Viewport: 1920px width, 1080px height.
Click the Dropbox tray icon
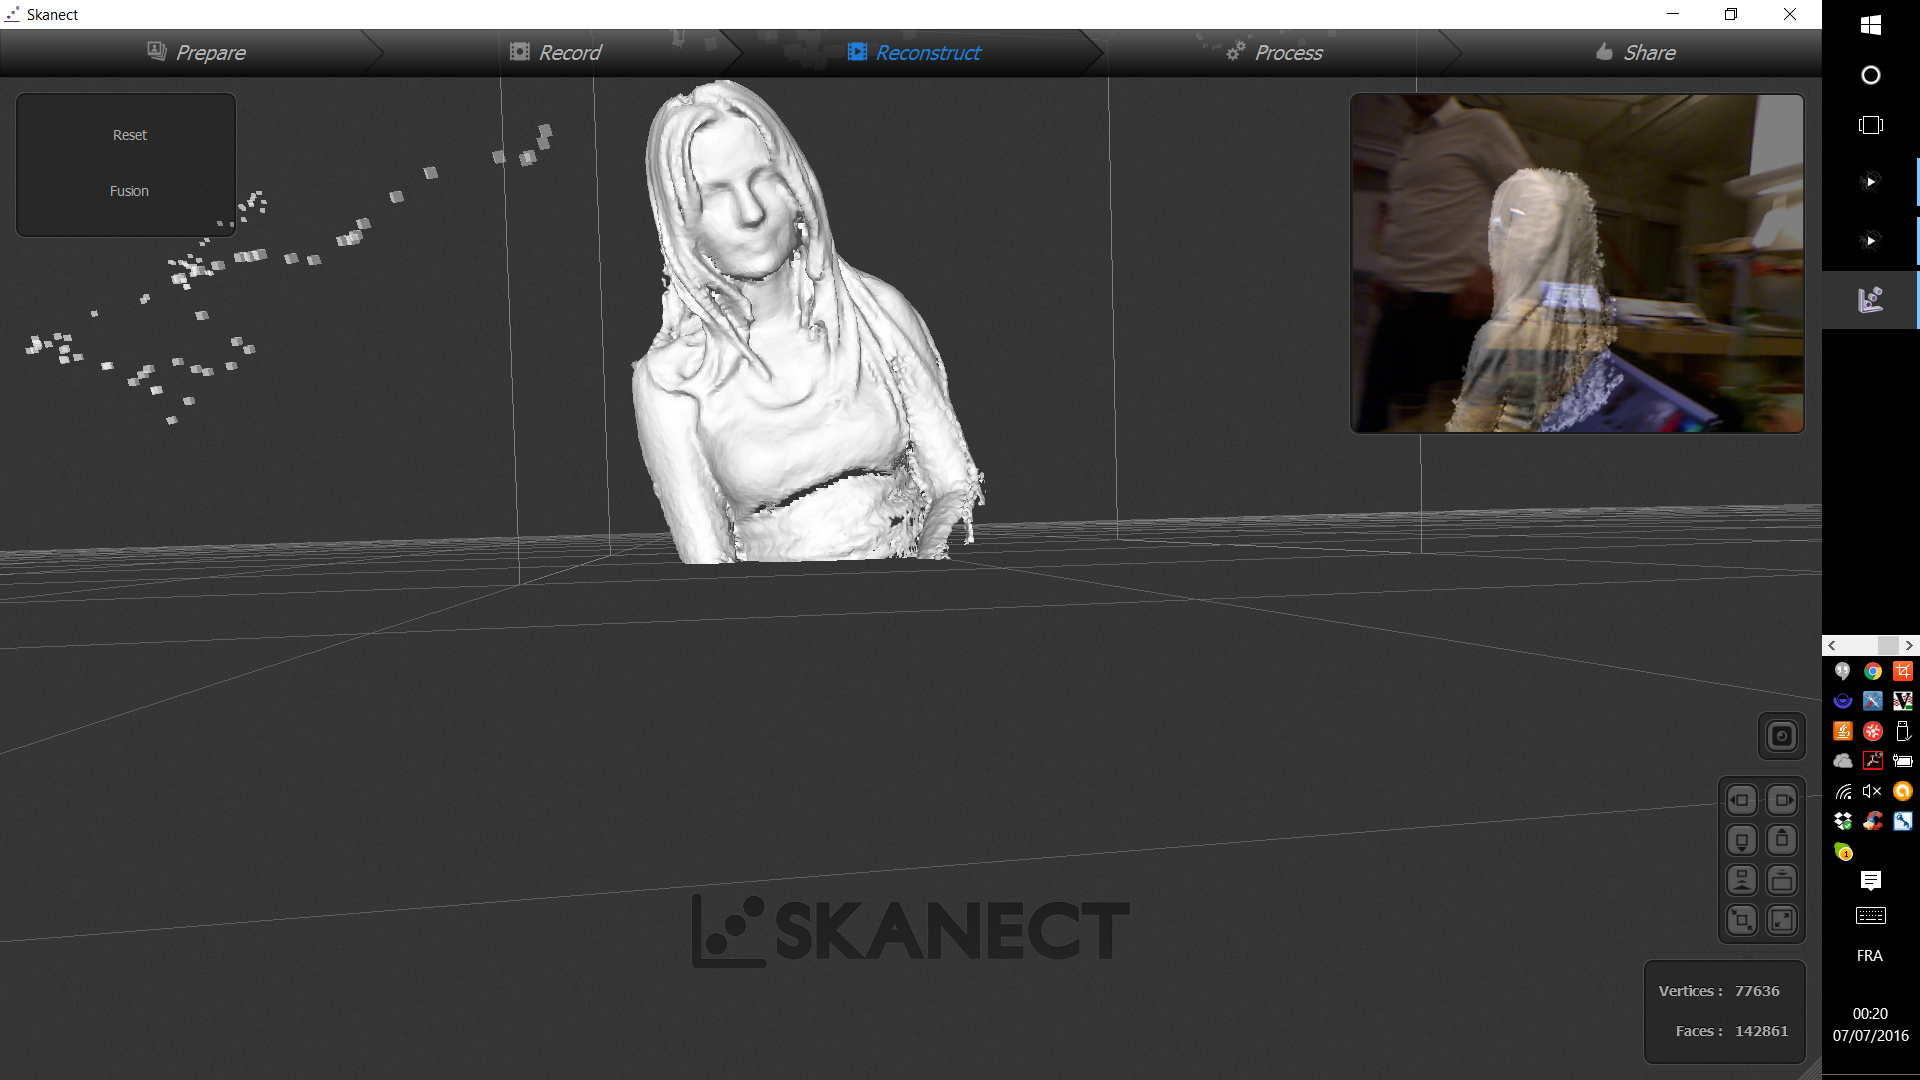click(1842, 821)
